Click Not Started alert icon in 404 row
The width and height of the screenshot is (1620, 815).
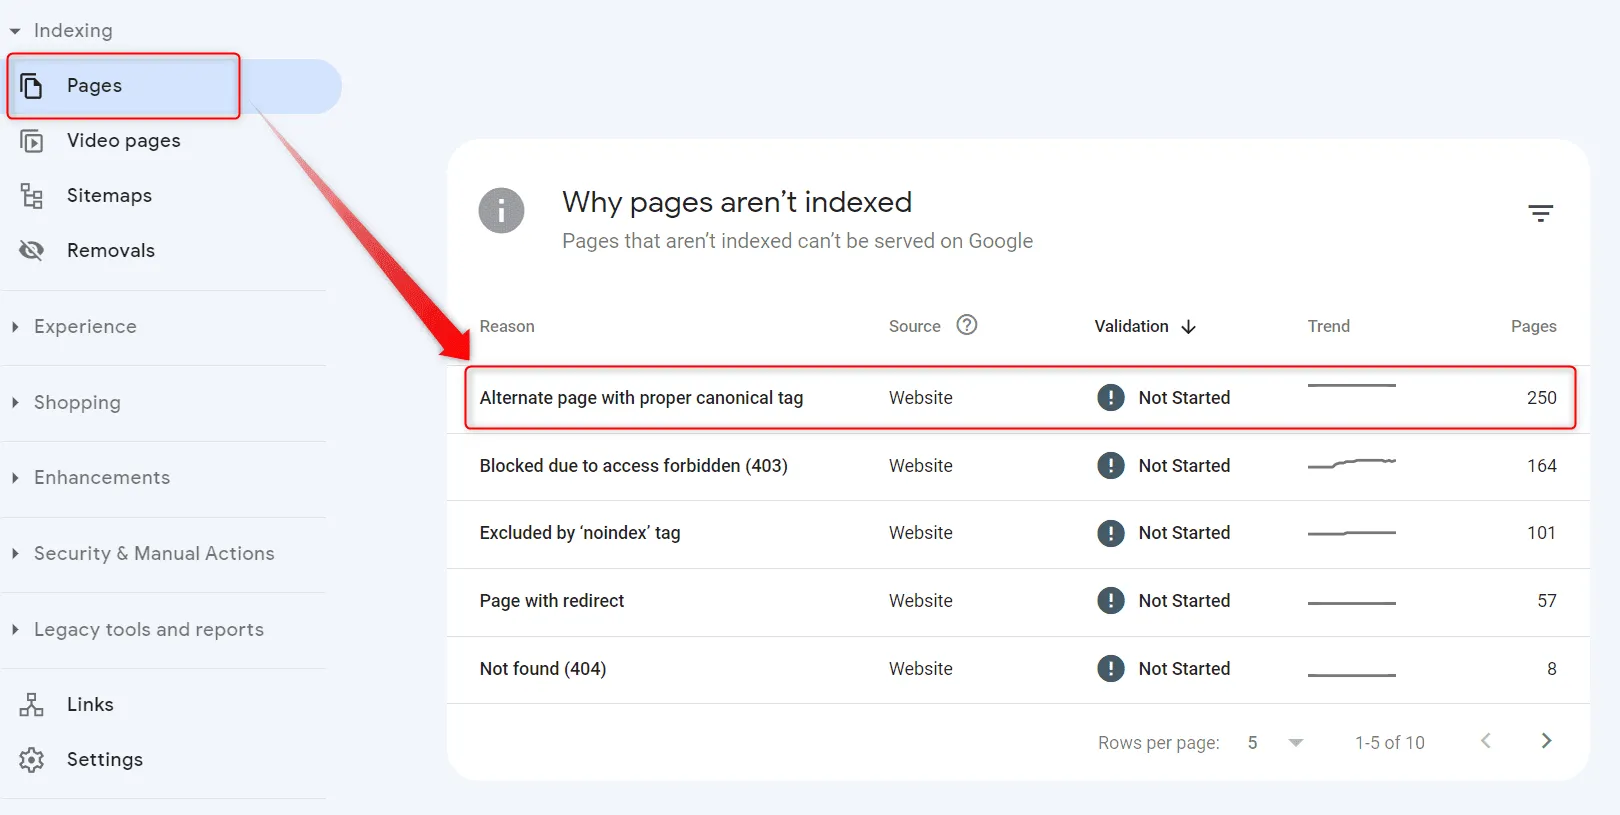pyautogui.click(x=1110, y=669)
